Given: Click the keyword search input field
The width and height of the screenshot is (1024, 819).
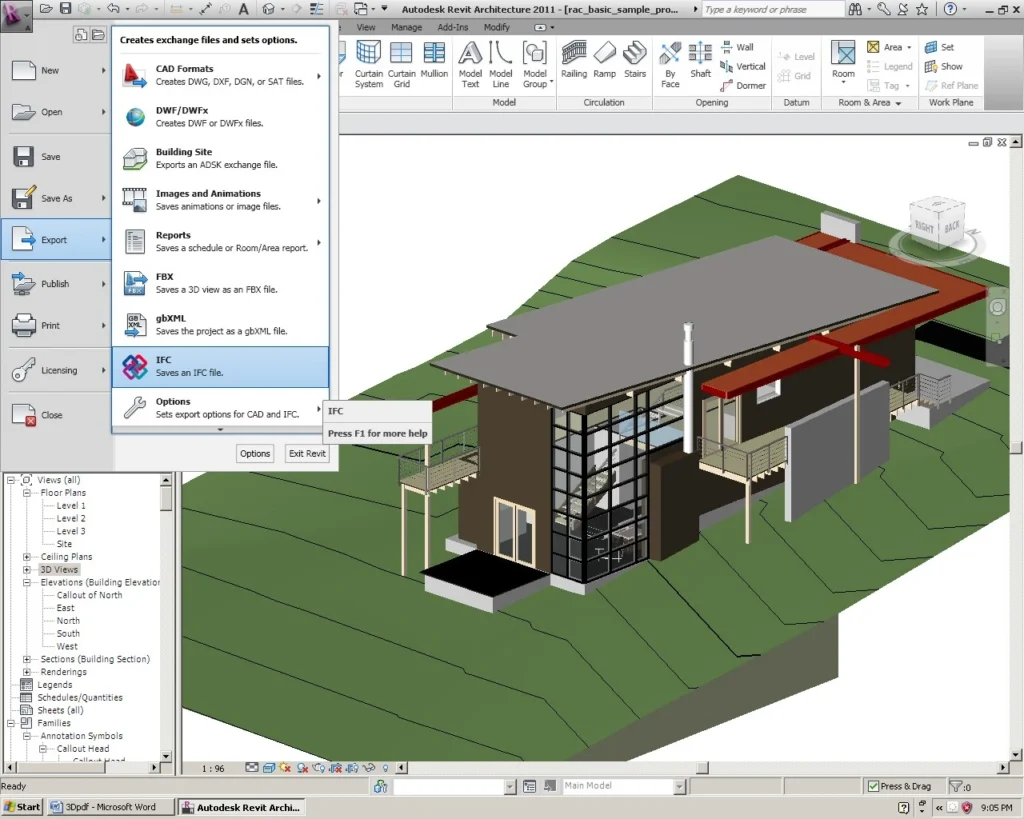Looking at the screenshot, I should tap(772, 9).
